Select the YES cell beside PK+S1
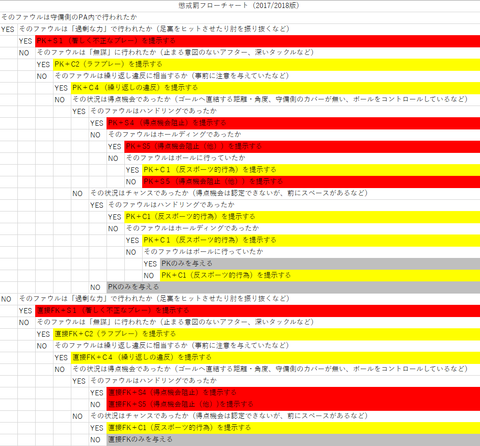The image size is (480, 446). [26, 41]
